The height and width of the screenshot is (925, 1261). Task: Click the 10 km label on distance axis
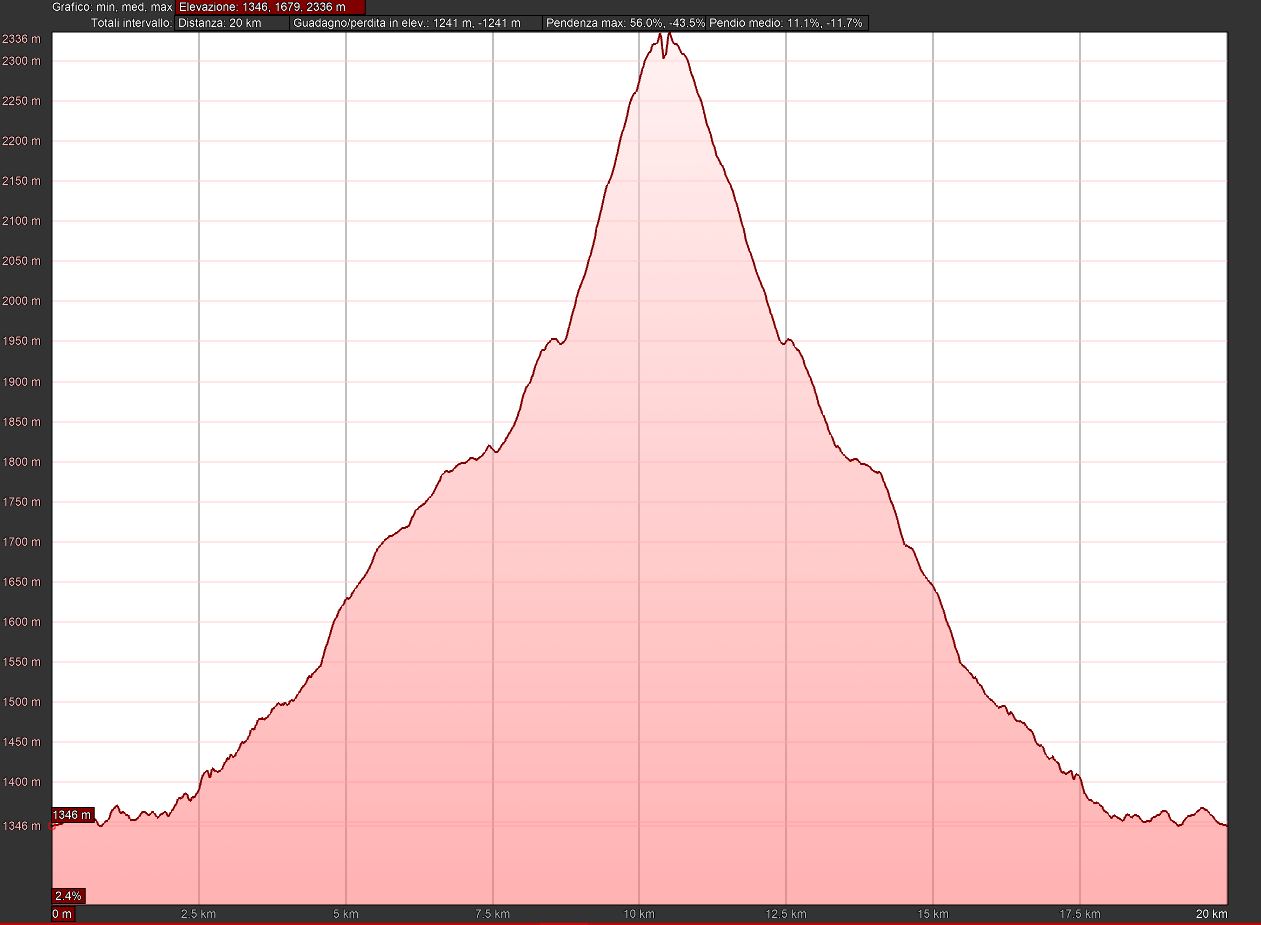point(639,914)
